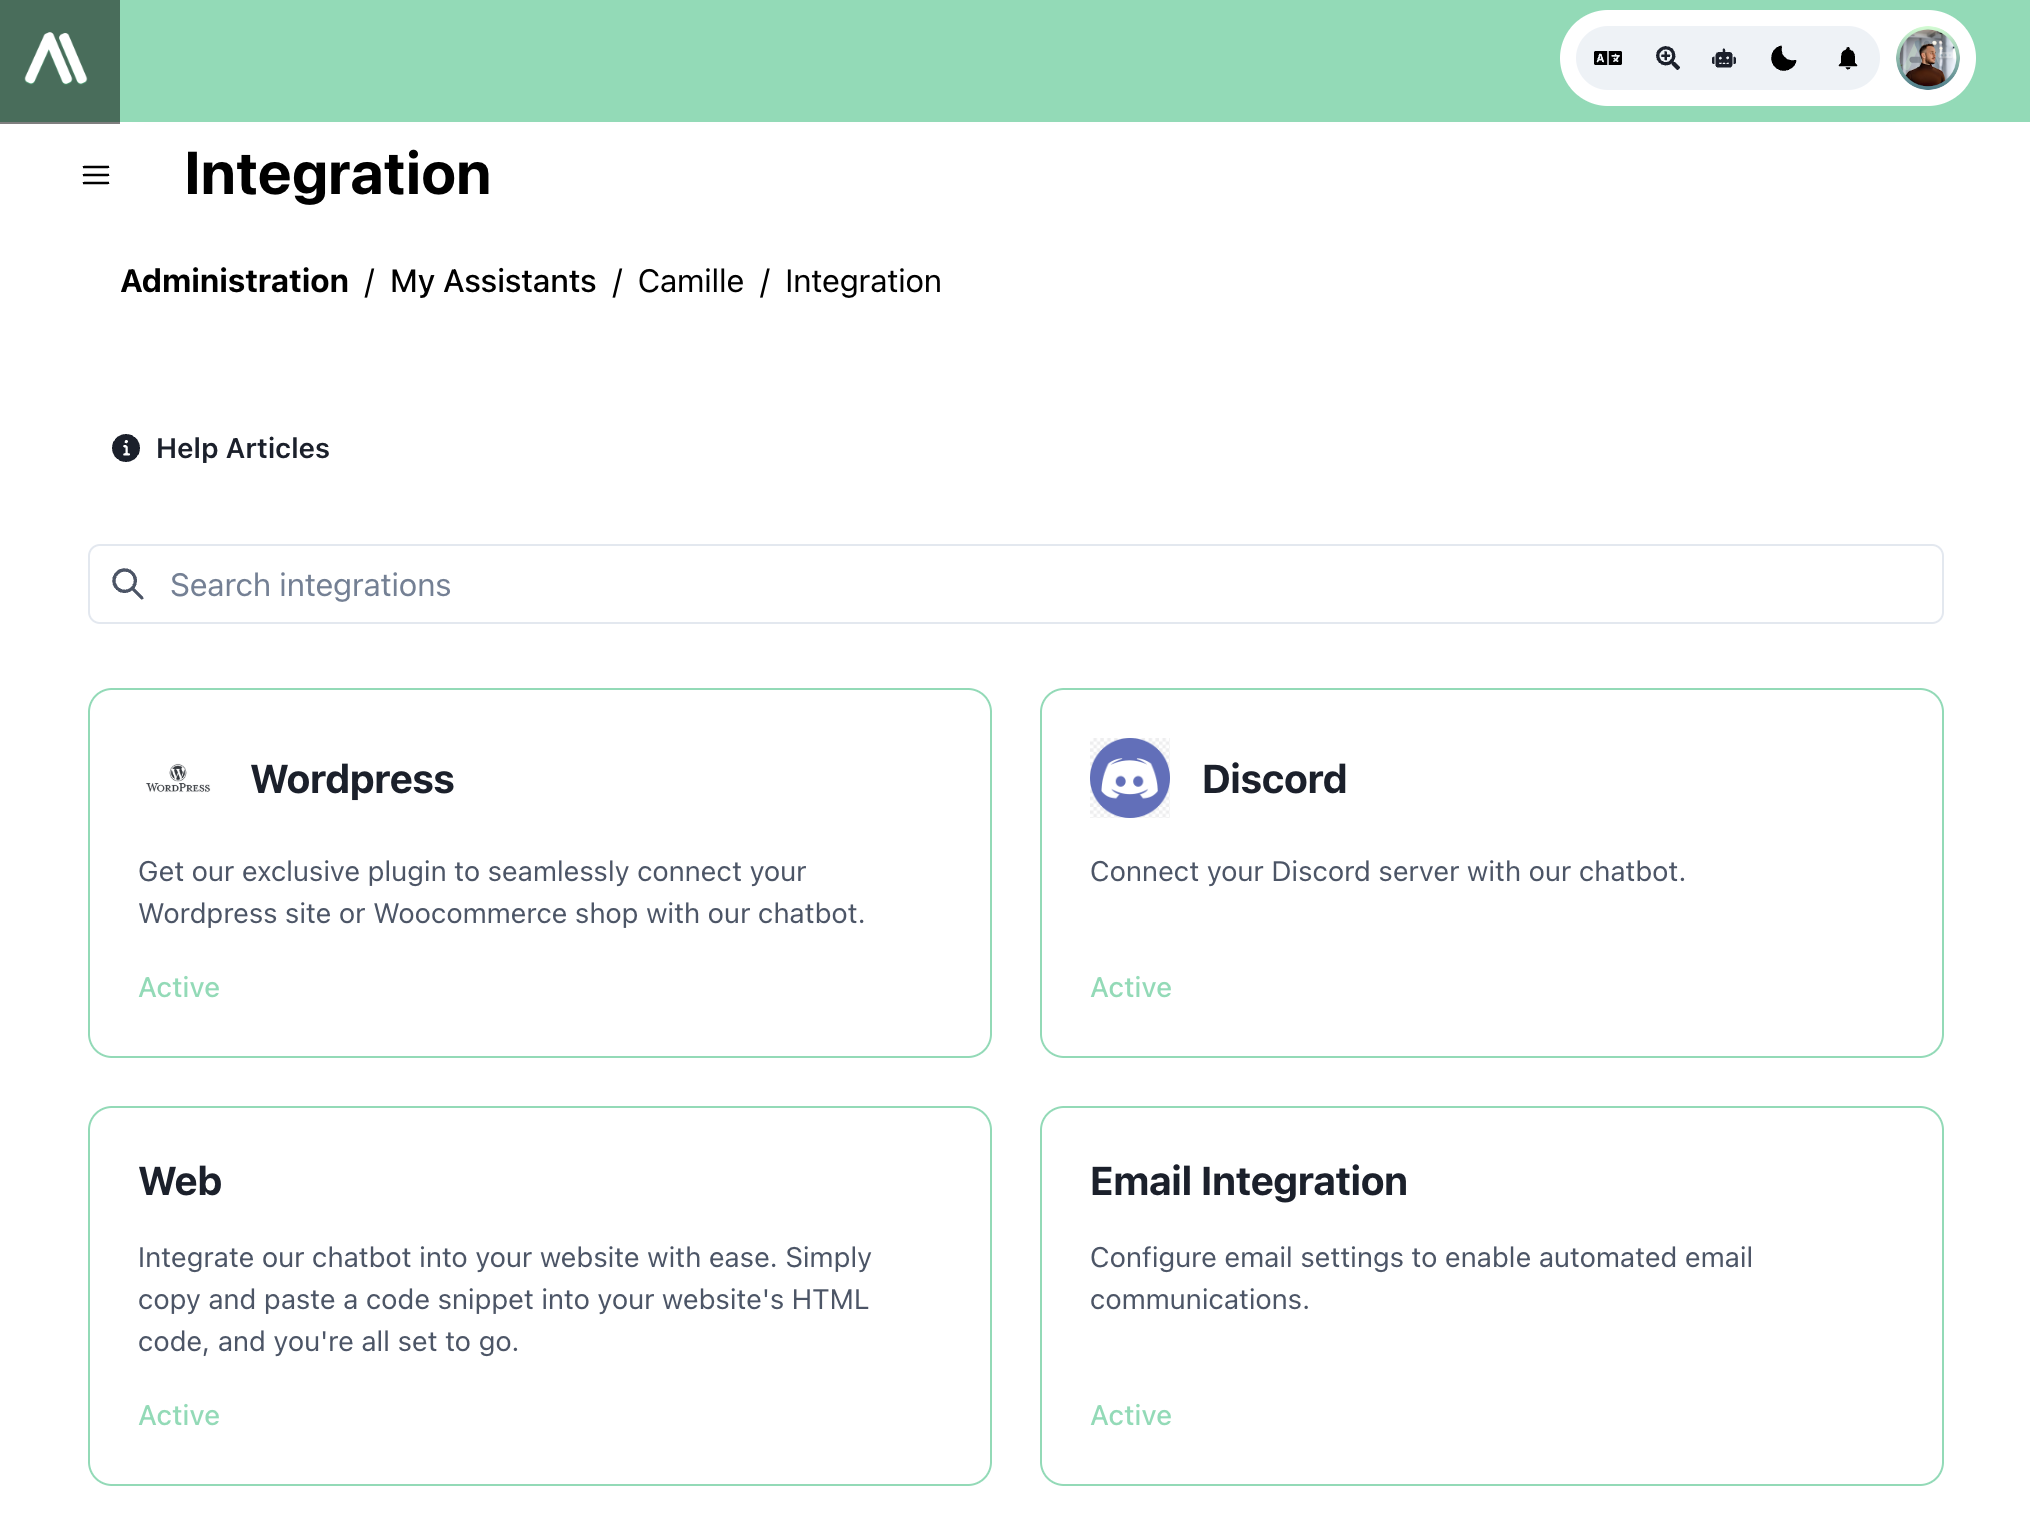Navigate to My Assistants breadcrumb
This screenshot has width=2030, height=1524.
(493, 282)
